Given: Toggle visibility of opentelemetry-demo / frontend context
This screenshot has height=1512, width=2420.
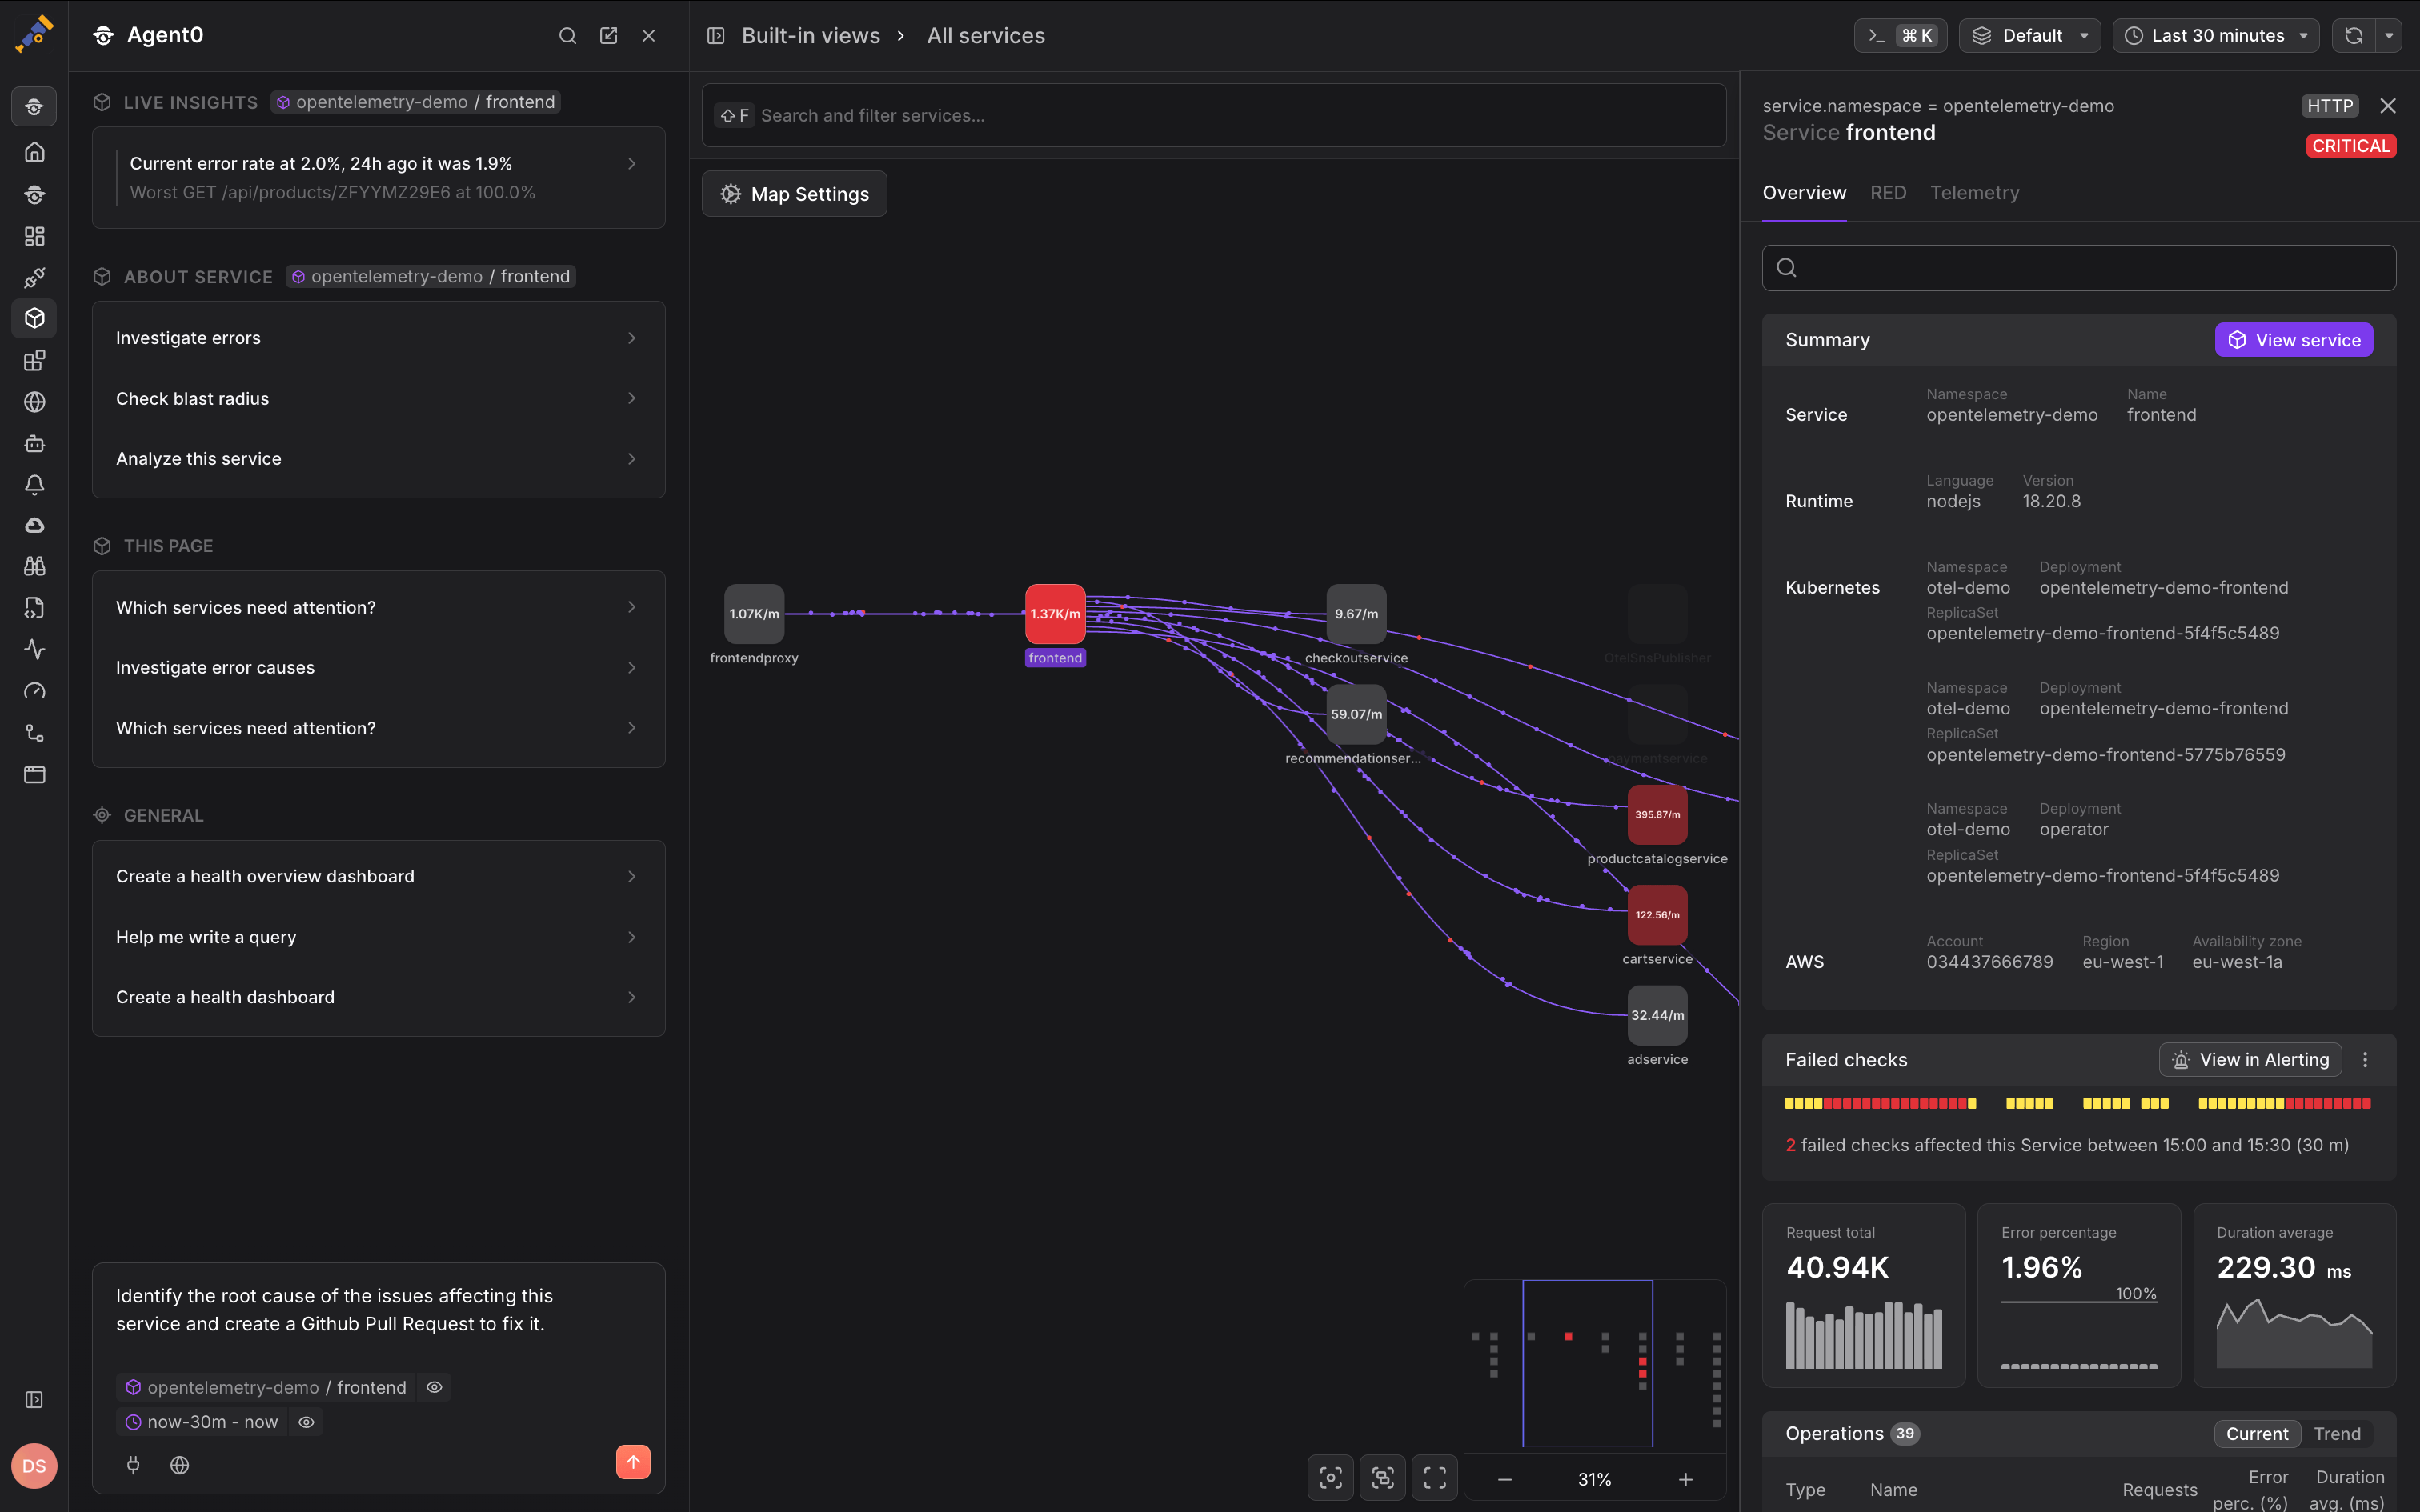Looking at the screenshot, I should [x=434, y=1387].
